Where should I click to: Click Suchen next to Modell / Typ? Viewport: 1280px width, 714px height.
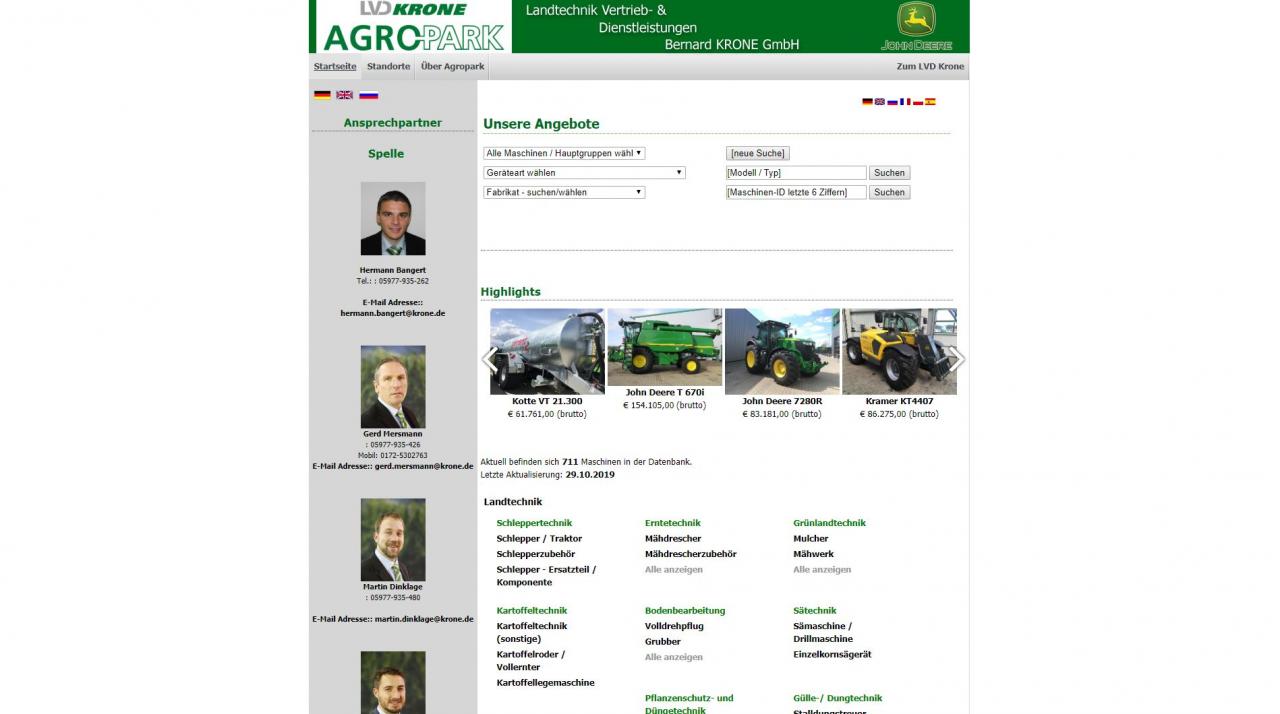(889, 173)
